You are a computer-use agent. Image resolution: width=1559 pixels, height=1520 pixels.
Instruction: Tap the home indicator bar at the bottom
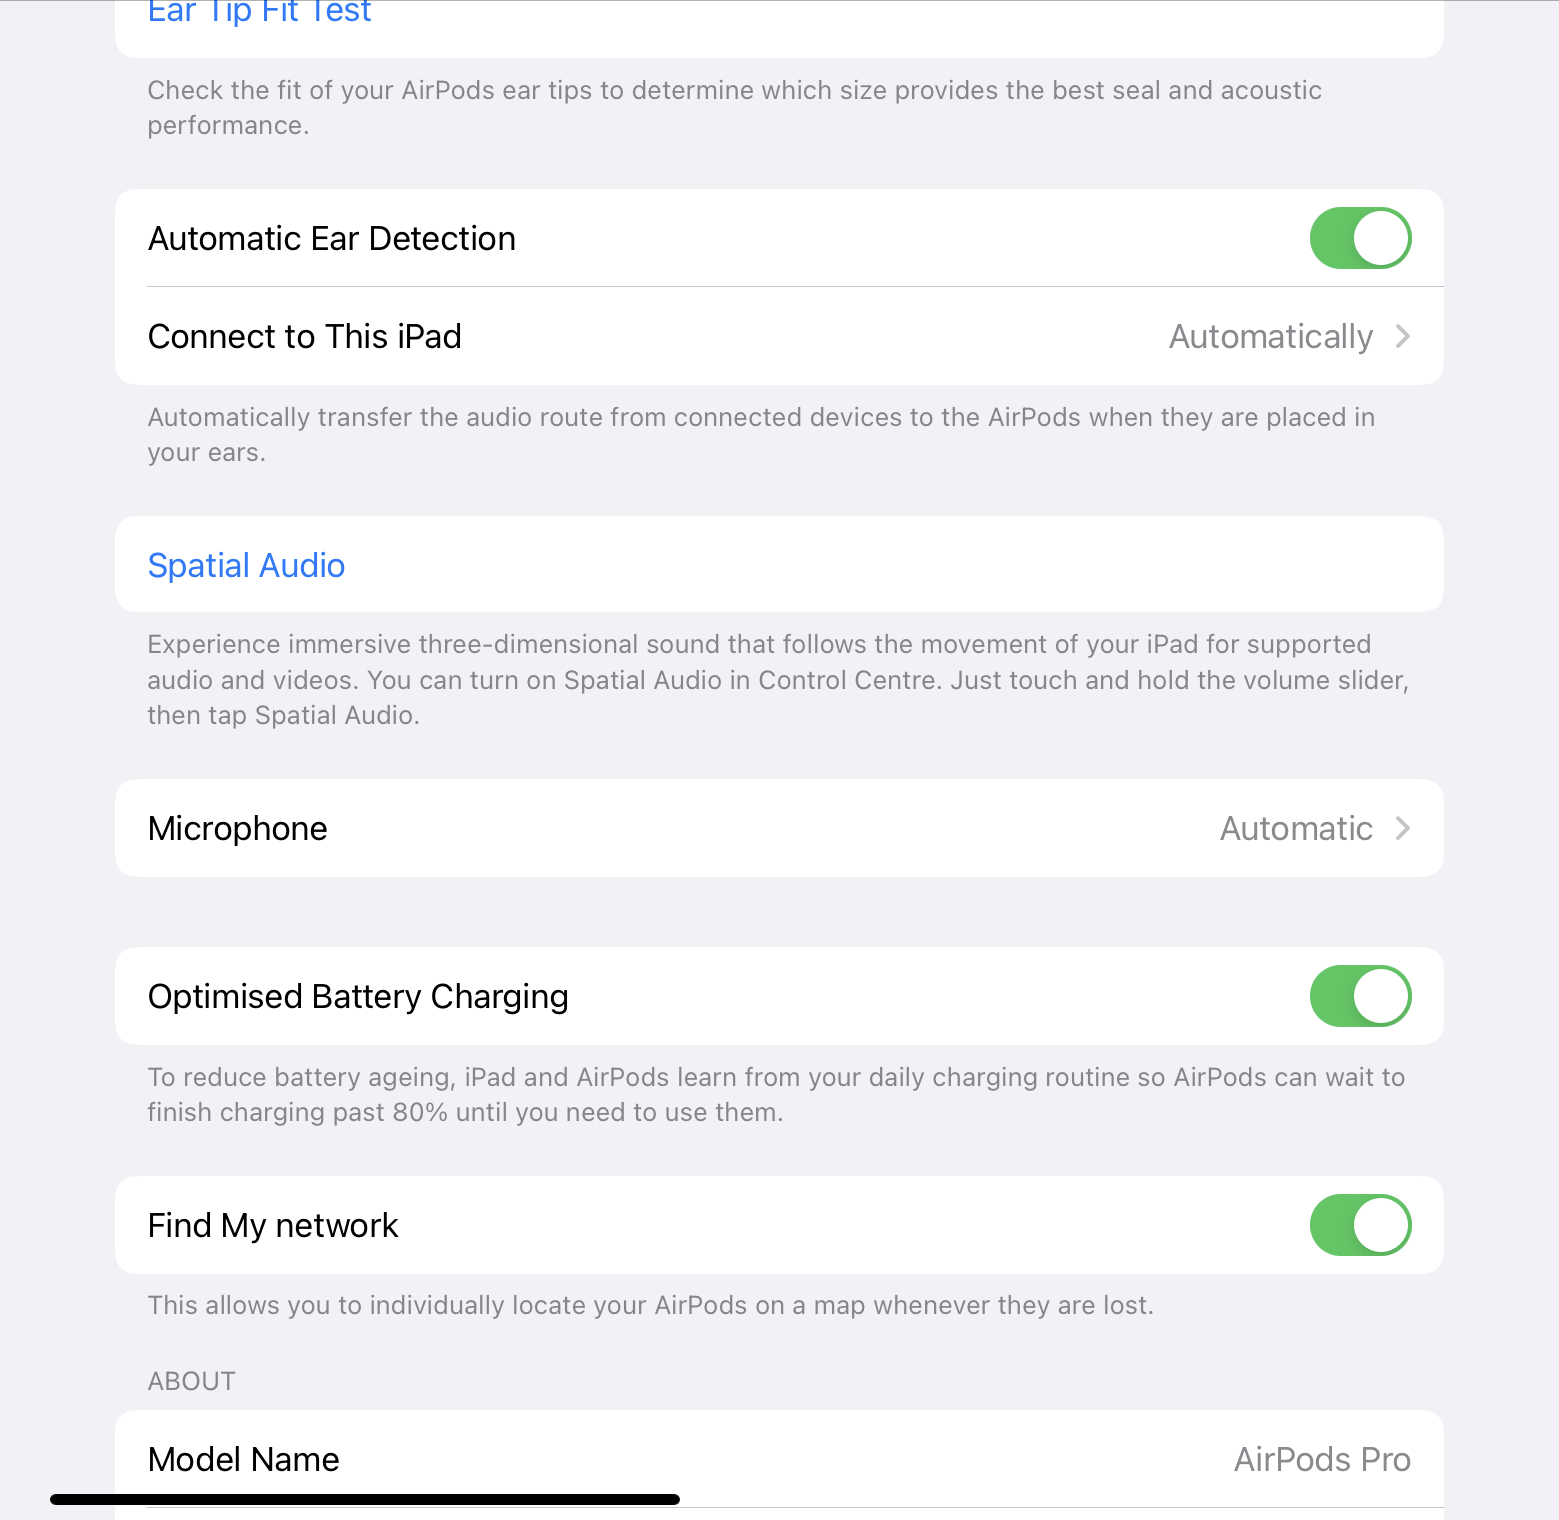tap(365, 1499)
